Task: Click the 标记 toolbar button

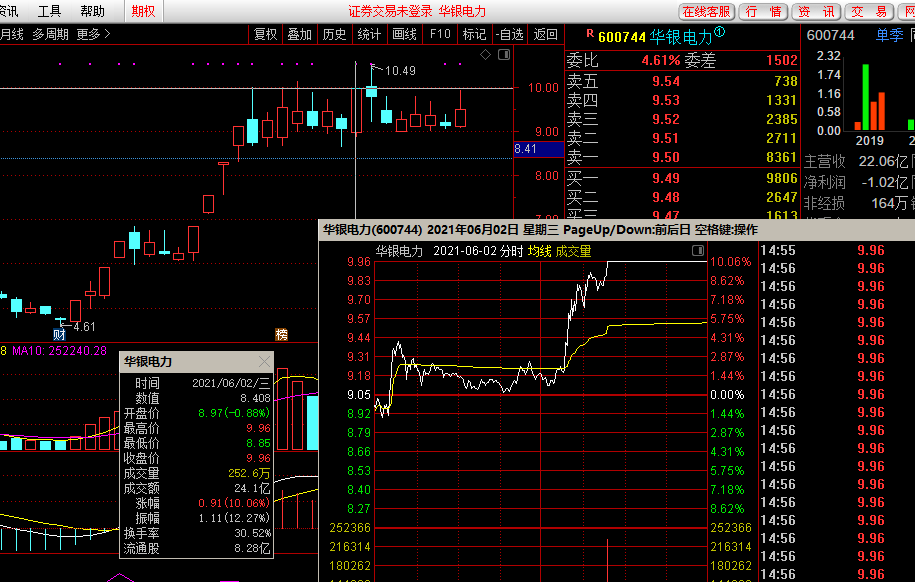Action: coord(474,34)
